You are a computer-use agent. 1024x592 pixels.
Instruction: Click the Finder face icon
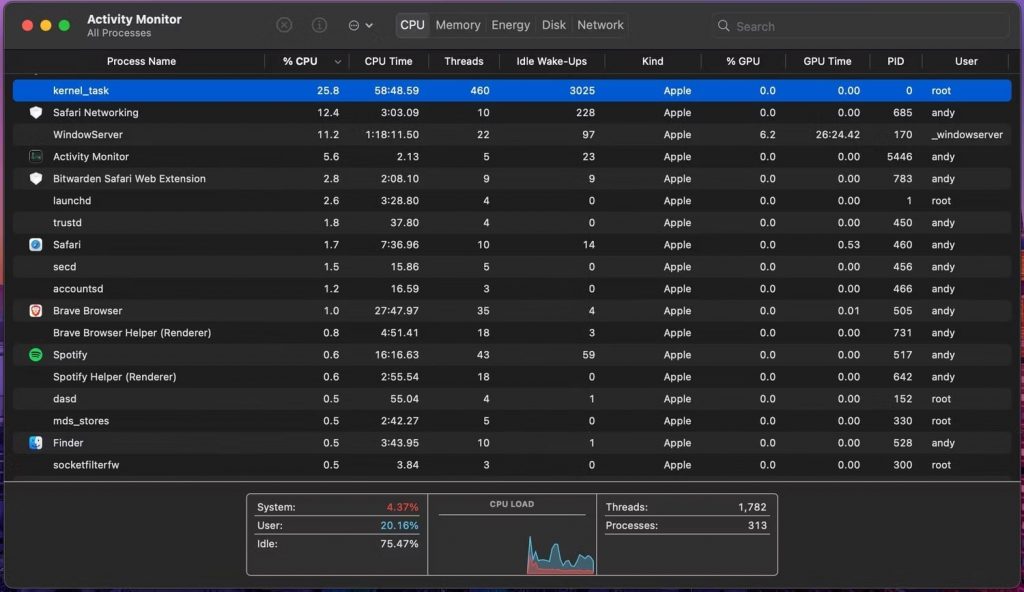pos(36,442)
